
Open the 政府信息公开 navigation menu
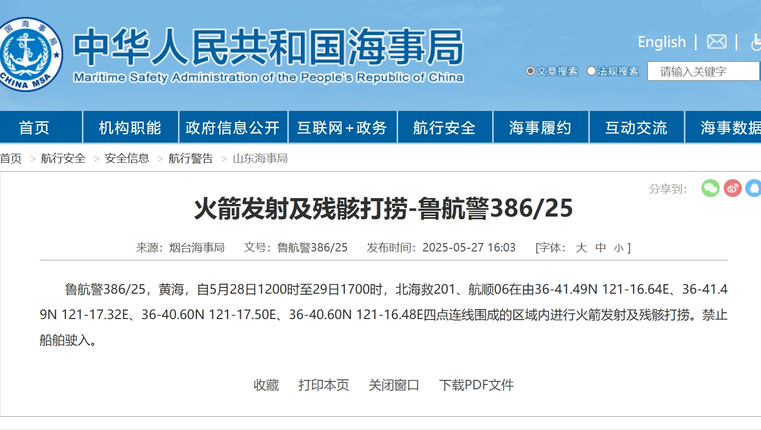[x=233, y=127]
